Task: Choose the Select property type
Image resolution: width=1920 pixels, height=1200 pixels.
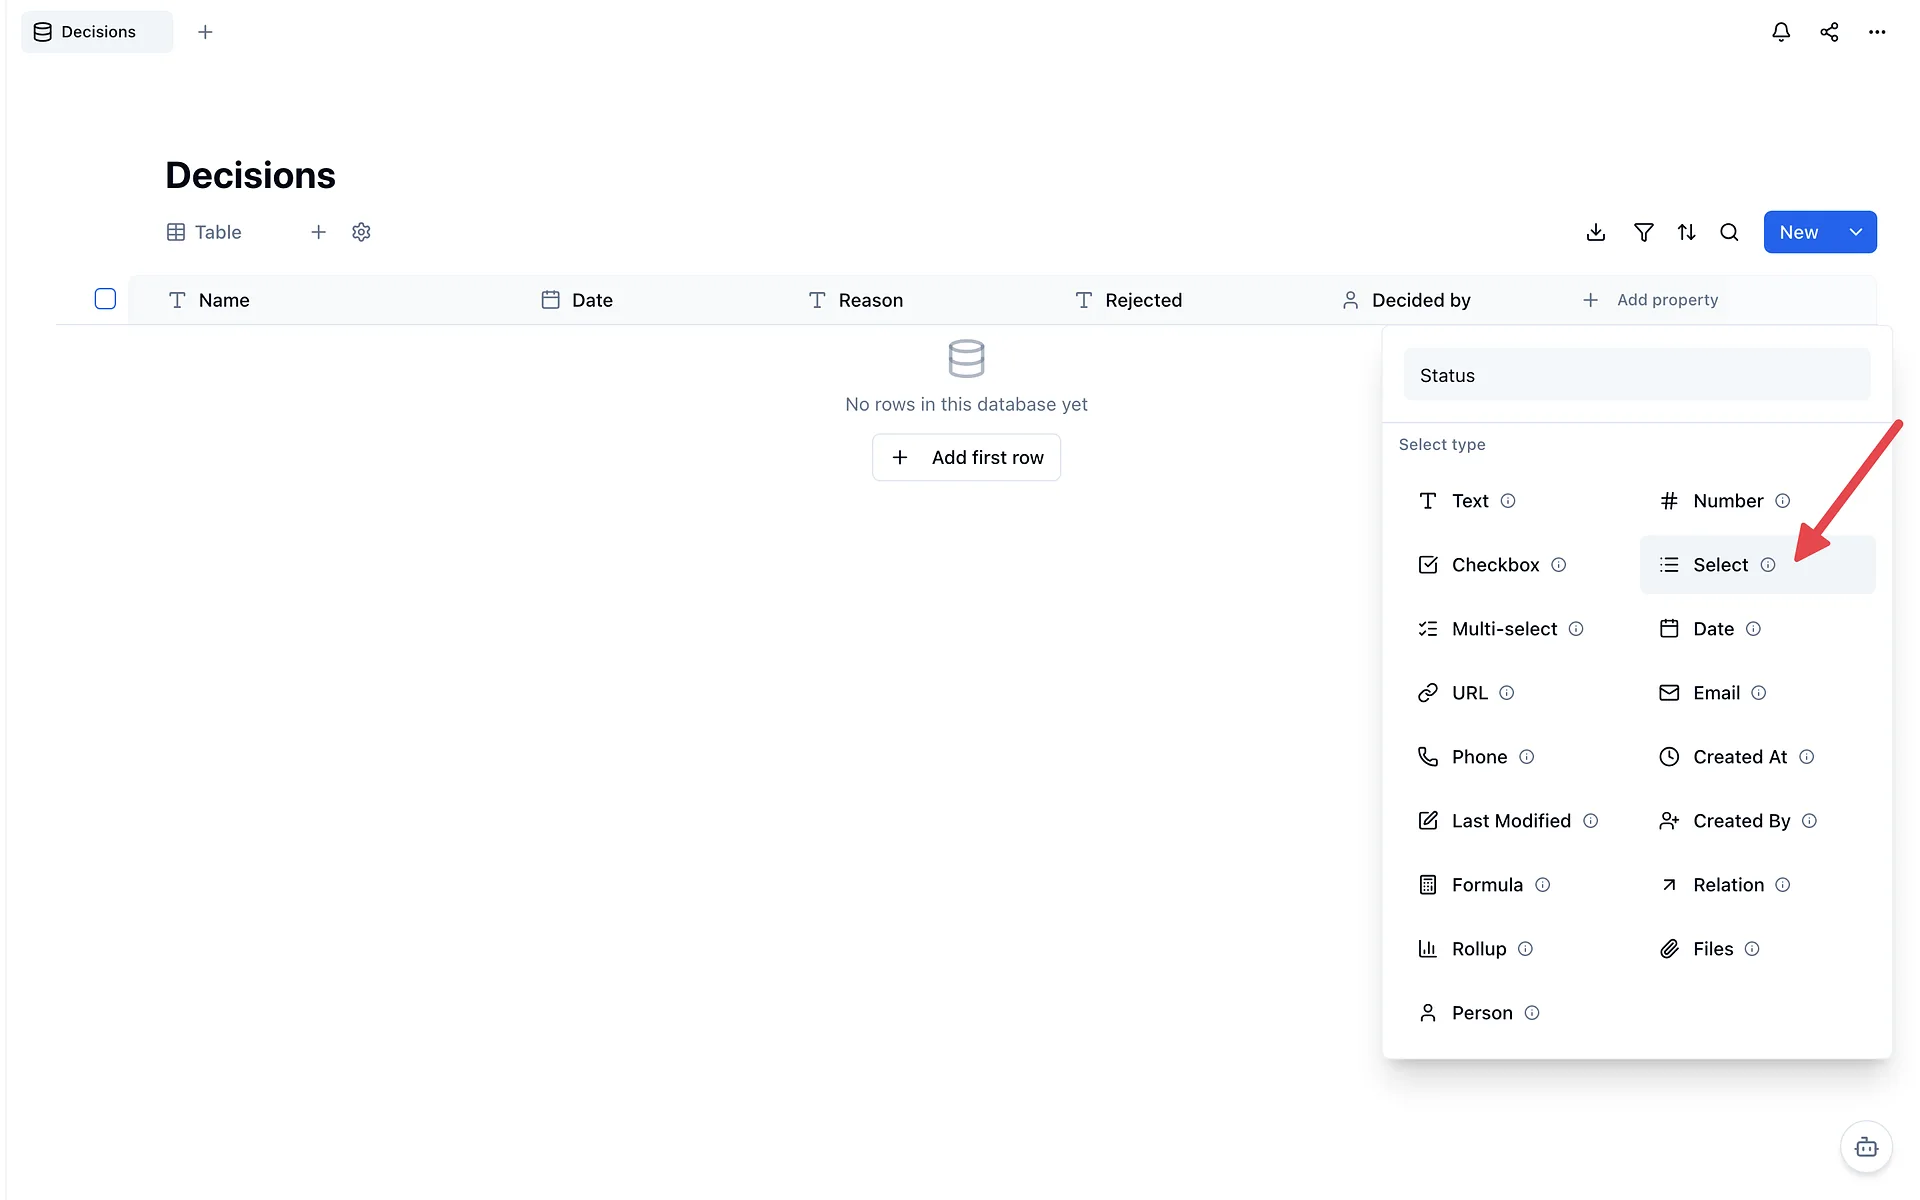Action: 1757,565
